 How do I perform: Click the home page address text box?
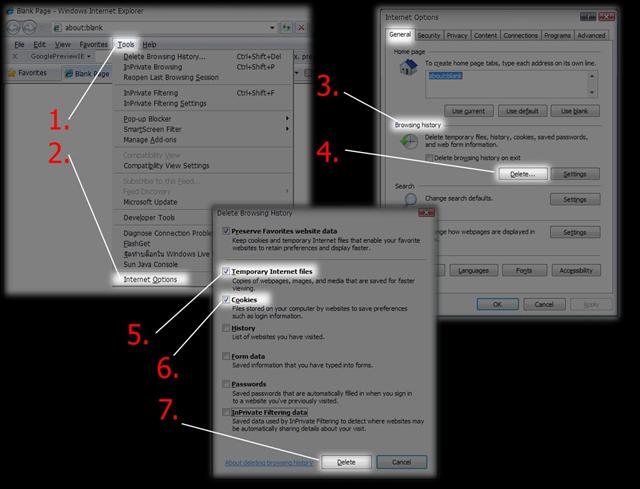506,84
